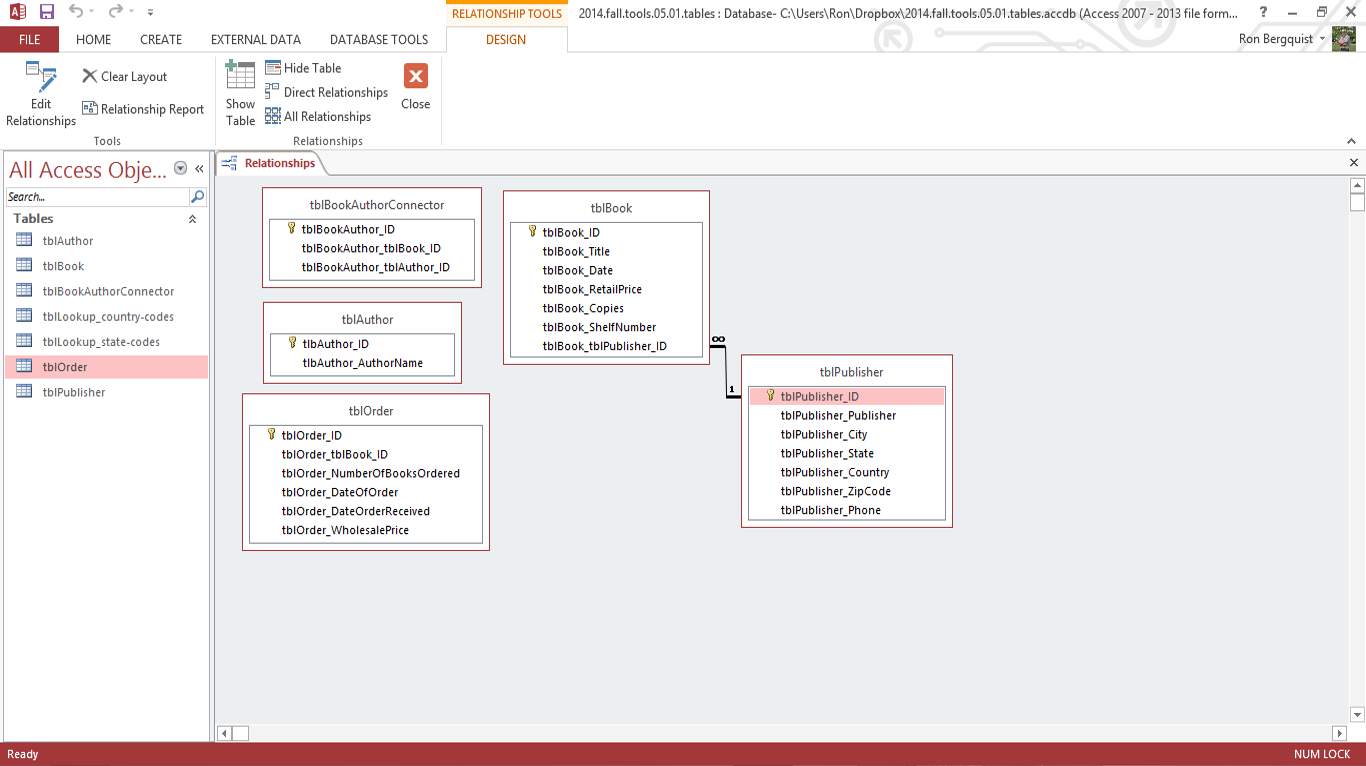
Task: Open the Relationship Report
Action: click(142, 110)
